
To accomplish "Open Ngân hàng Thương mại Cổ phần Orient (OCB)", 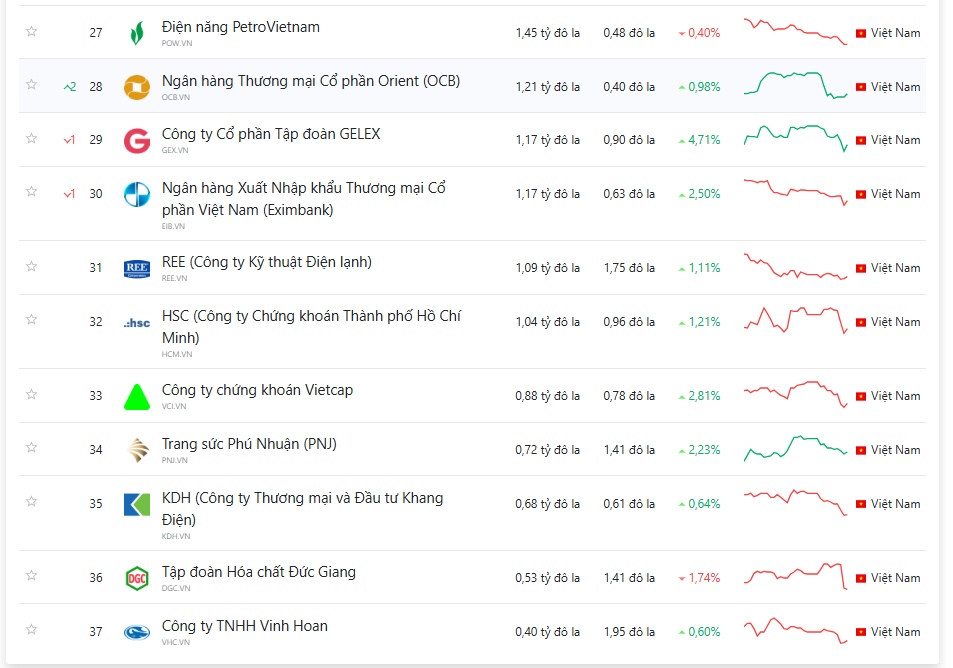I will click(311, 81).
